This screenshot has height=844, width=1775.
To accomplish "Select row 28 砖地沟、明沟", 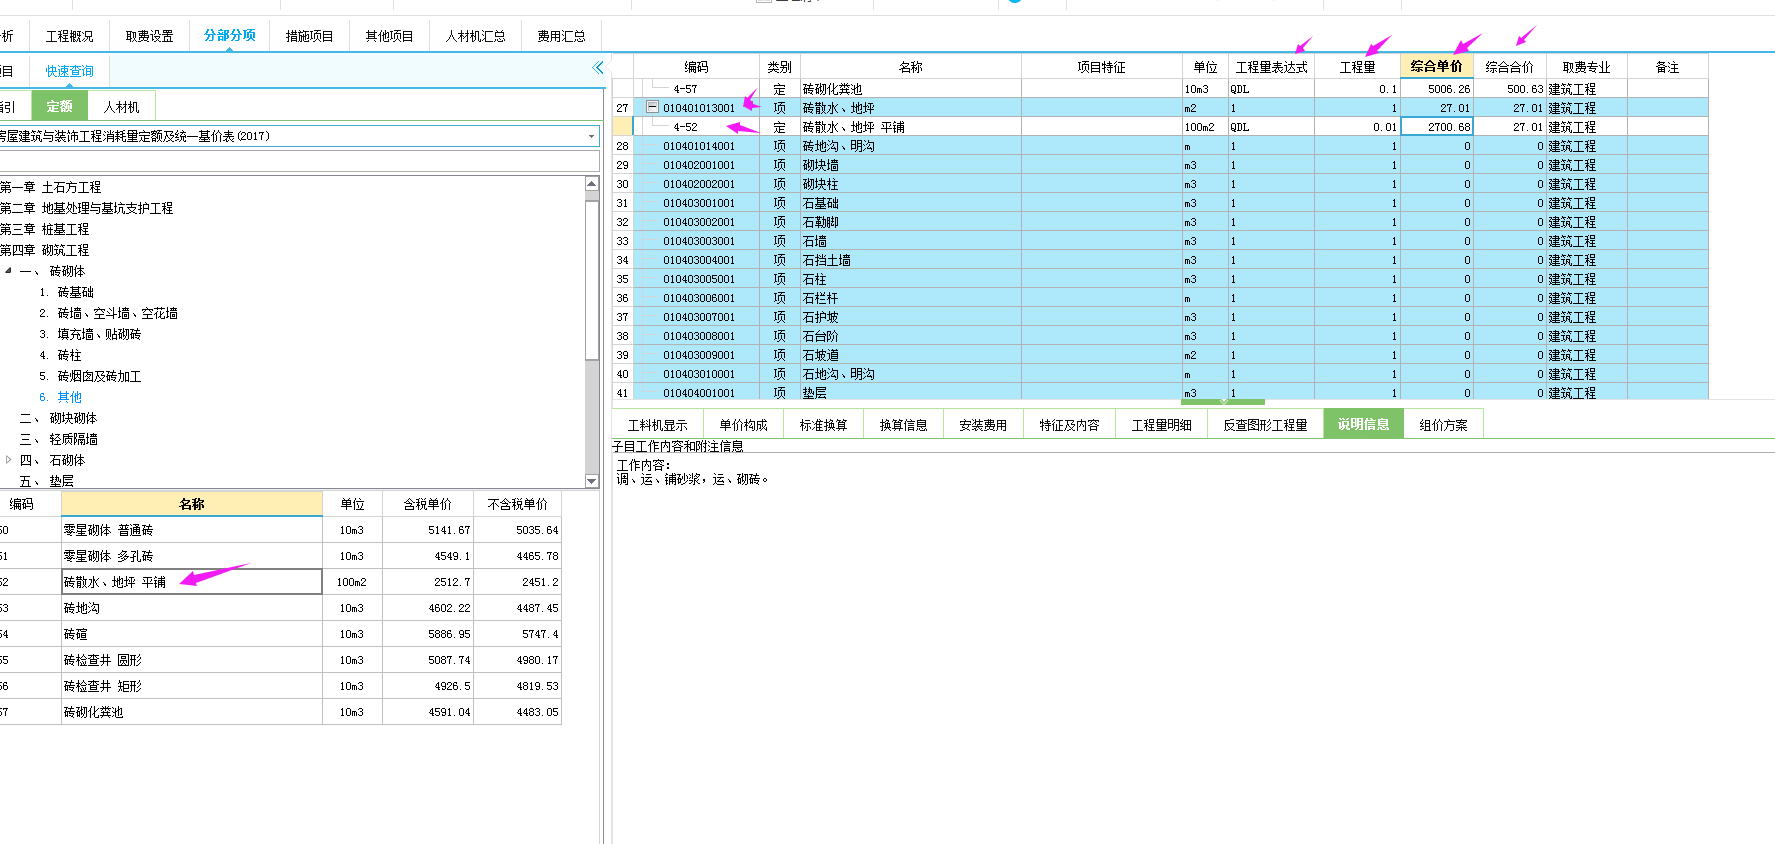I will tap(1160, 146).
